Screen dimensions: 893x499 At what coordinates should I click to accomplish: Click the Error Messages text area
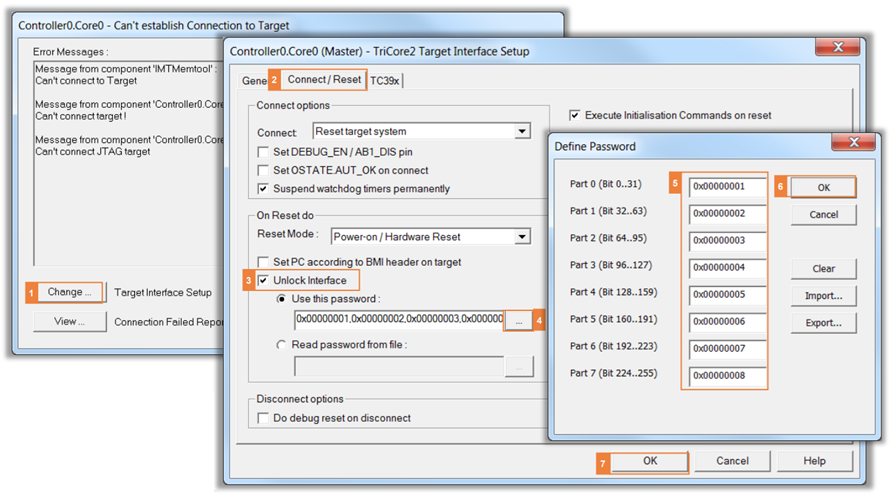pos(129,163)
